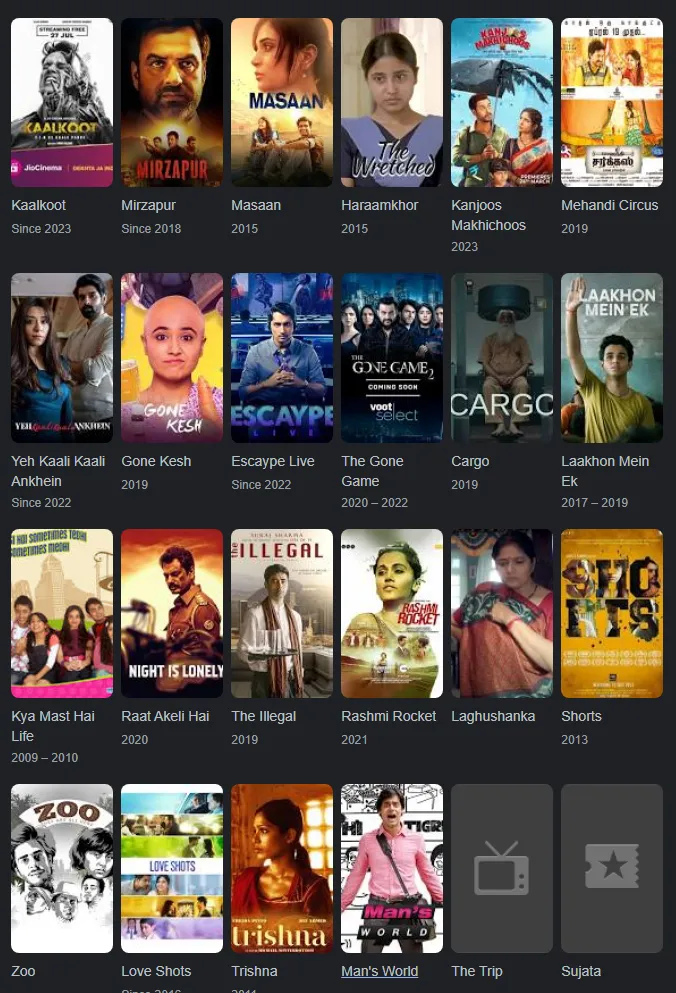
Task: Open the ticket star placeholder icon for Sujata
Action: point(611,868)
